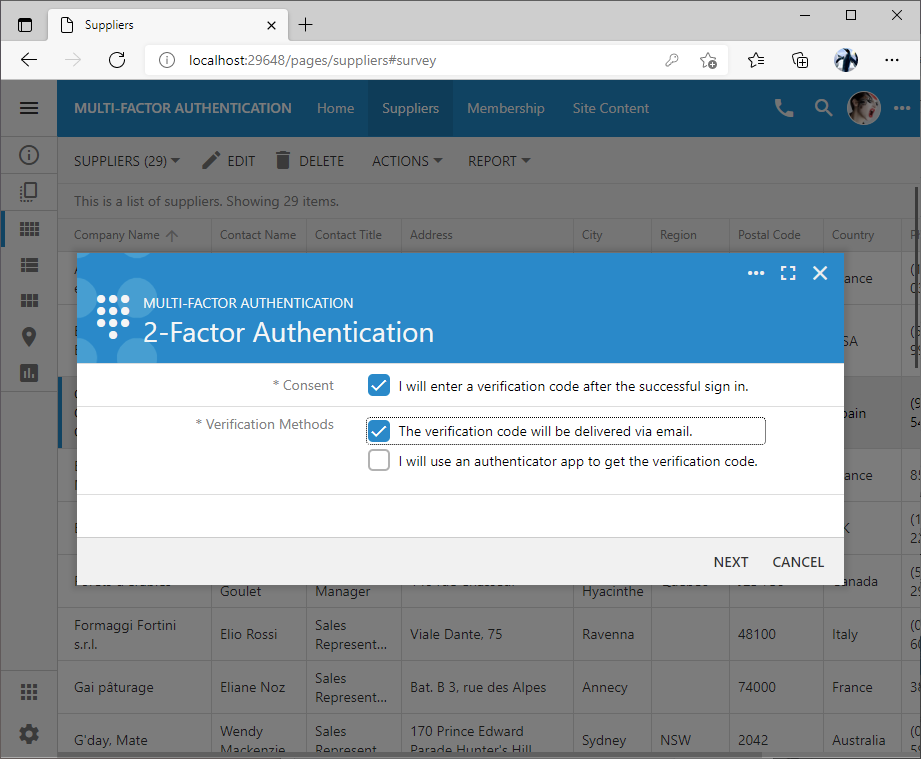This screenshot has width=921, height=759.
Task: Open the Site Content page
Action: [x=610, y=108]
